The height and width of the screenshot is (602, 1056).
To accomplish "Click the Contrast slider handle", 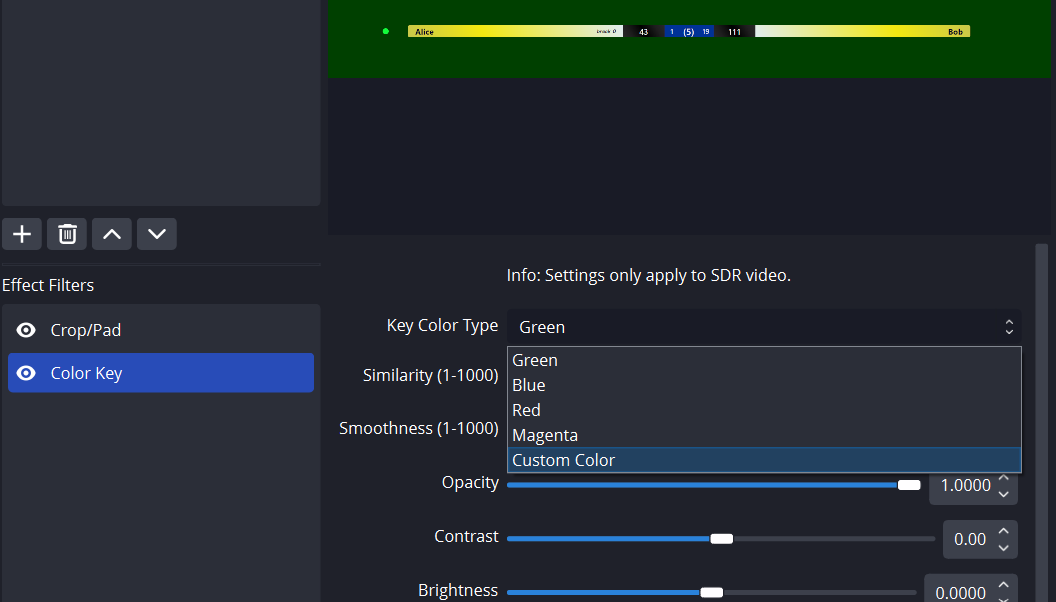I will pos(721,539).
